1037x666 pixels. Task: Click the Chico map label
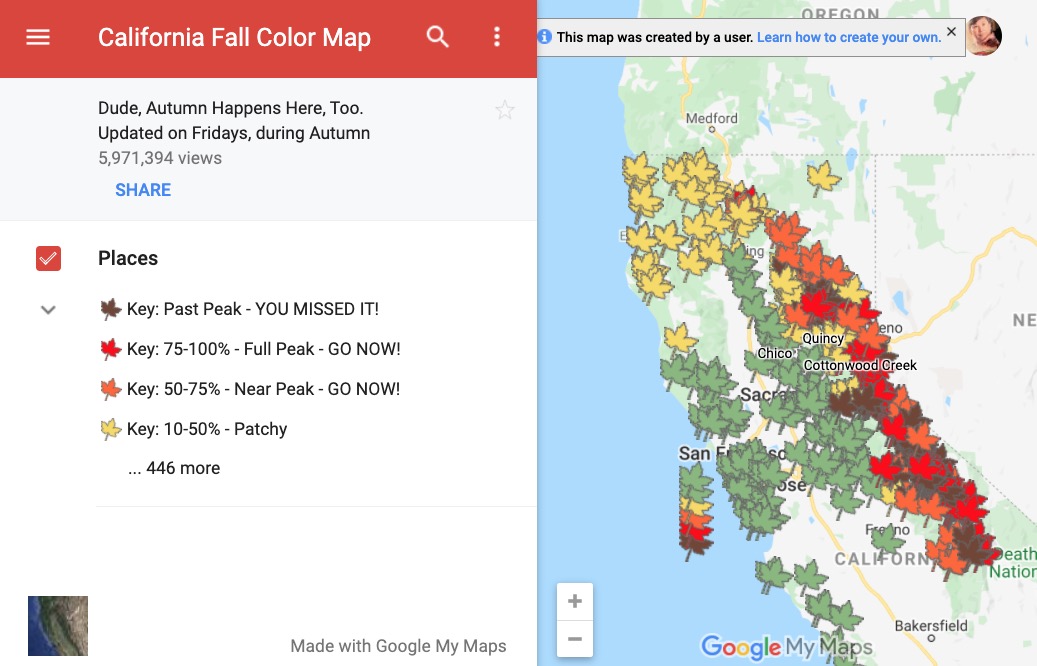[x=774, y=353]
